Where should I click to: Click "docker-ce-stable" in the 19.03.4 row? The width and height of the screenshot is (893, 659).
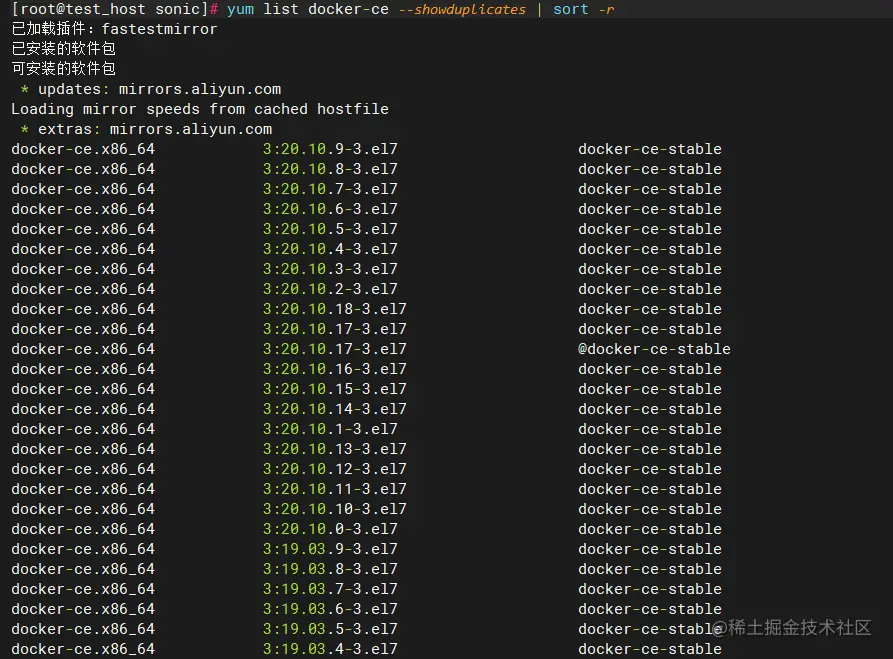[x=650, y=649]
